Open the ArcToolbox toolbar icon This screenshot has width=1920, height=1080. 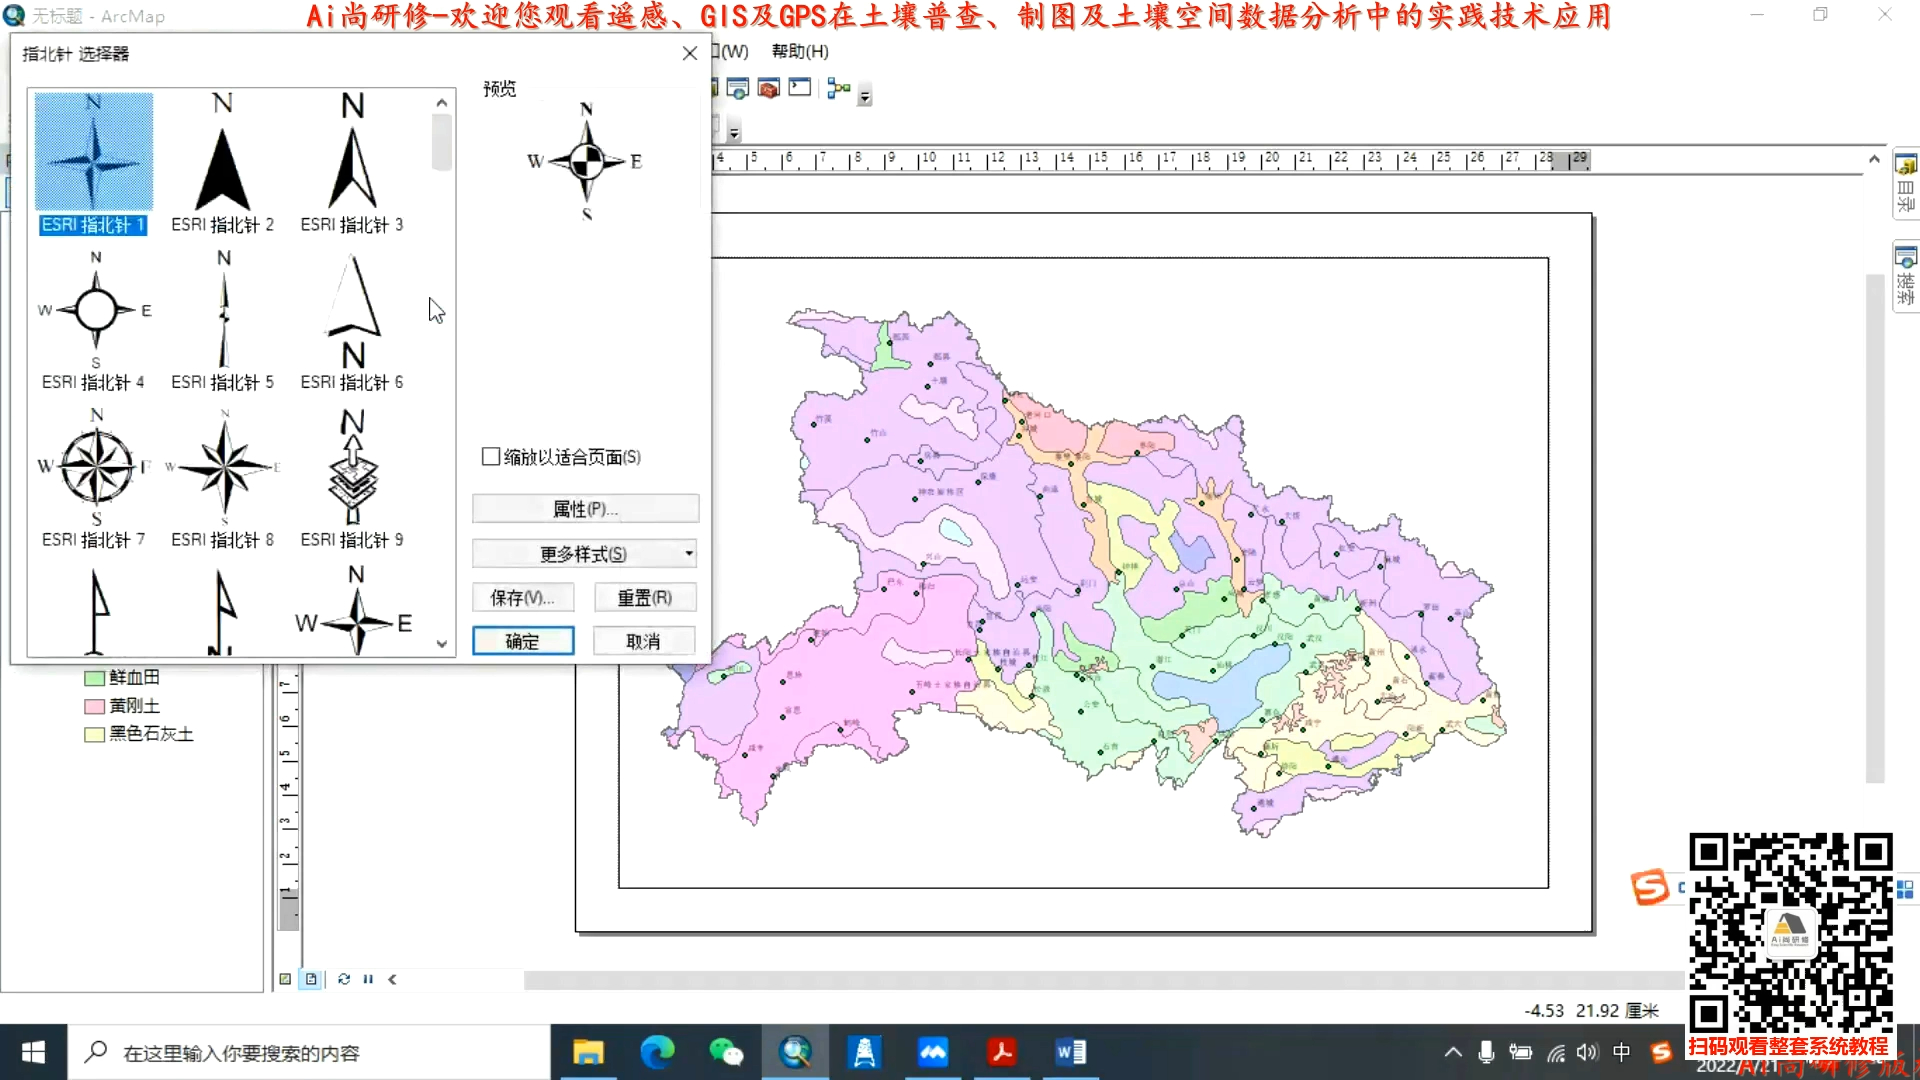[x=768, y=88]
